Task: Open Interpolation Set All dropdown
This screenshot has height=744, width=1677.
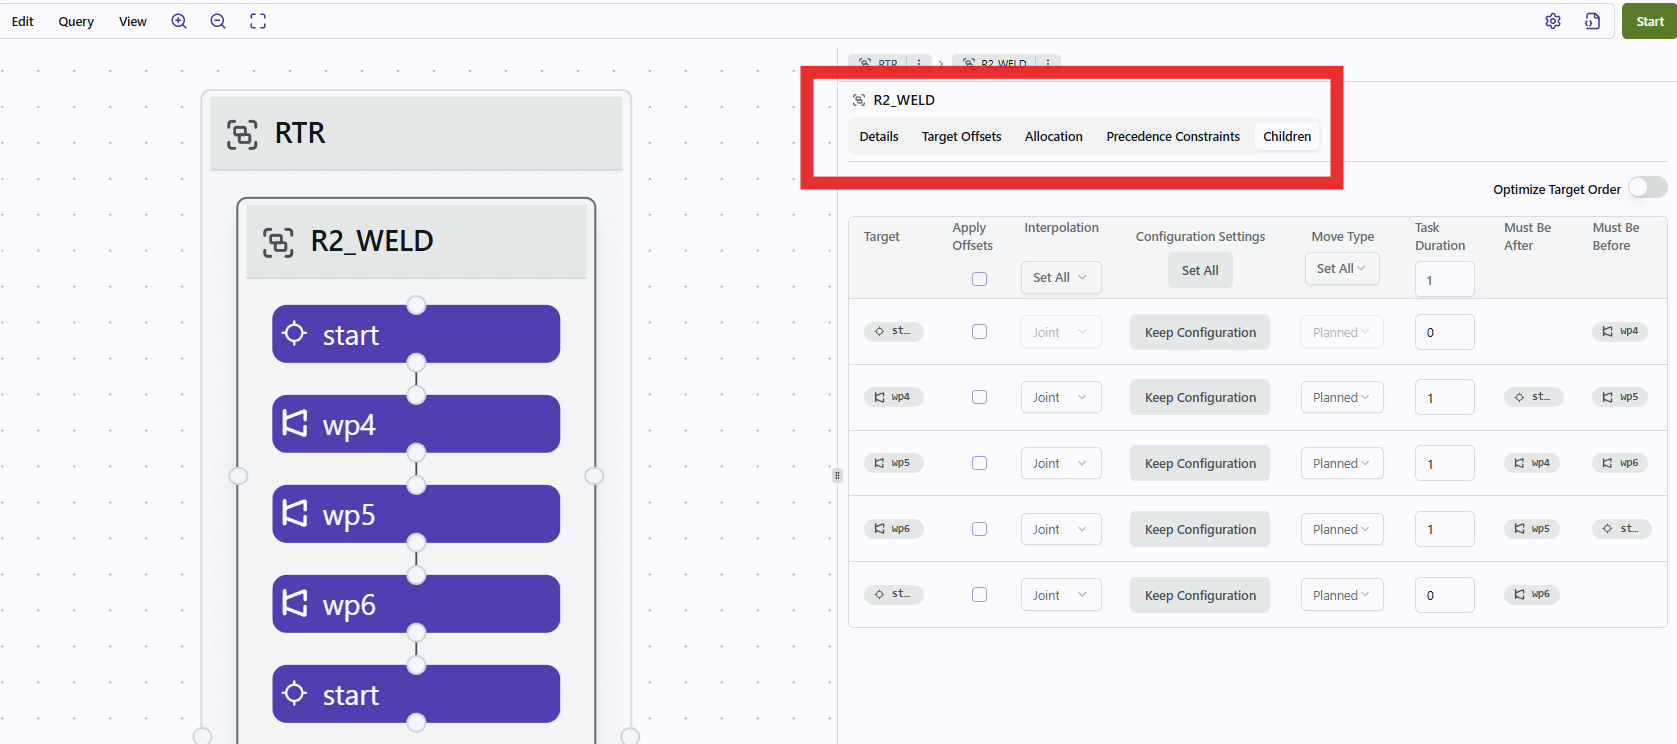Action: (1060, 277)
